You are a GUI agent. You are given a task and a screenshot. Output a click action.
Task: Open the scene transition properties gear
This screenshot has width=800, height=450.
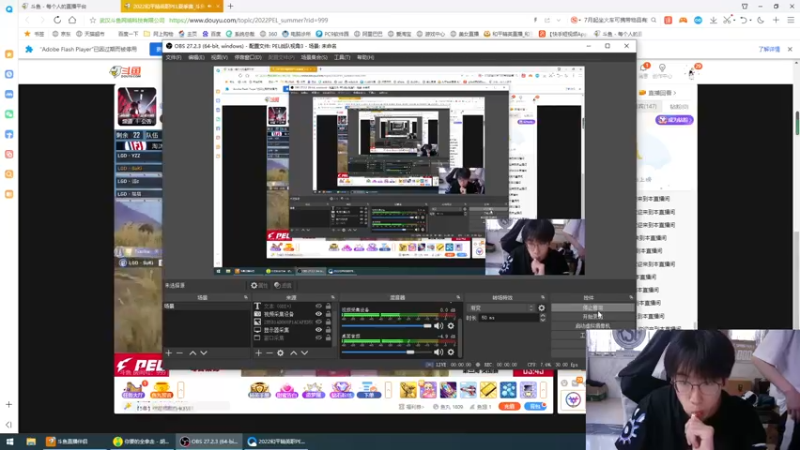pyautogui.click(x=541, y=308)
